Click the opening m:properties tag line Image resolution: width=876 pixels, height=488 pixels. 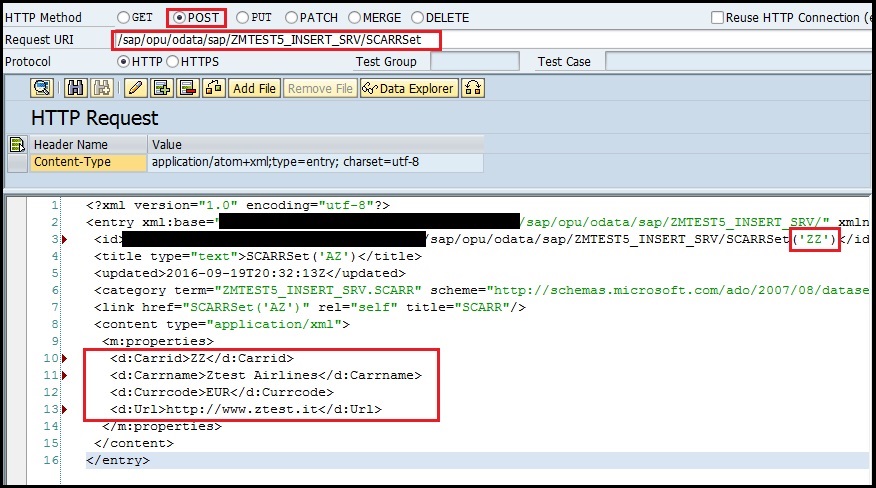click(x=158, y=341)
